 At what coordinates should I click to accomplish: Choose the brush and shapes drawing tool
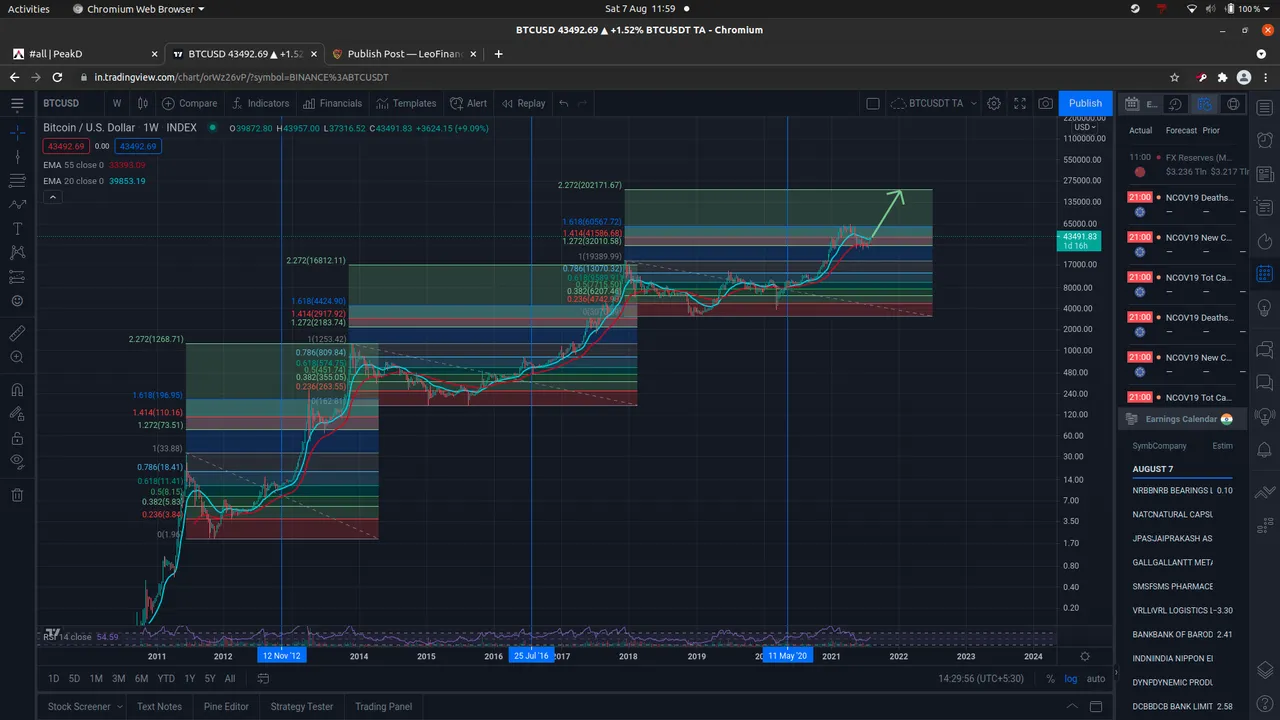17,205
